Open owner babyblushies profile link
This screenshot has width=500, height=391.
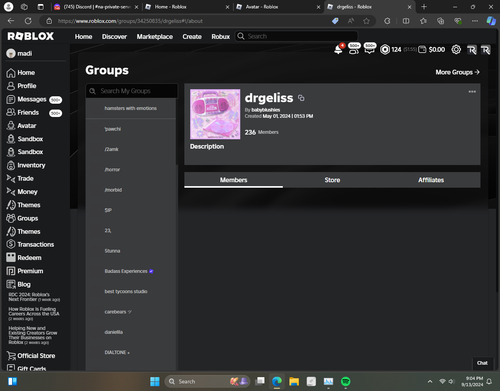(x=266, y=110)
